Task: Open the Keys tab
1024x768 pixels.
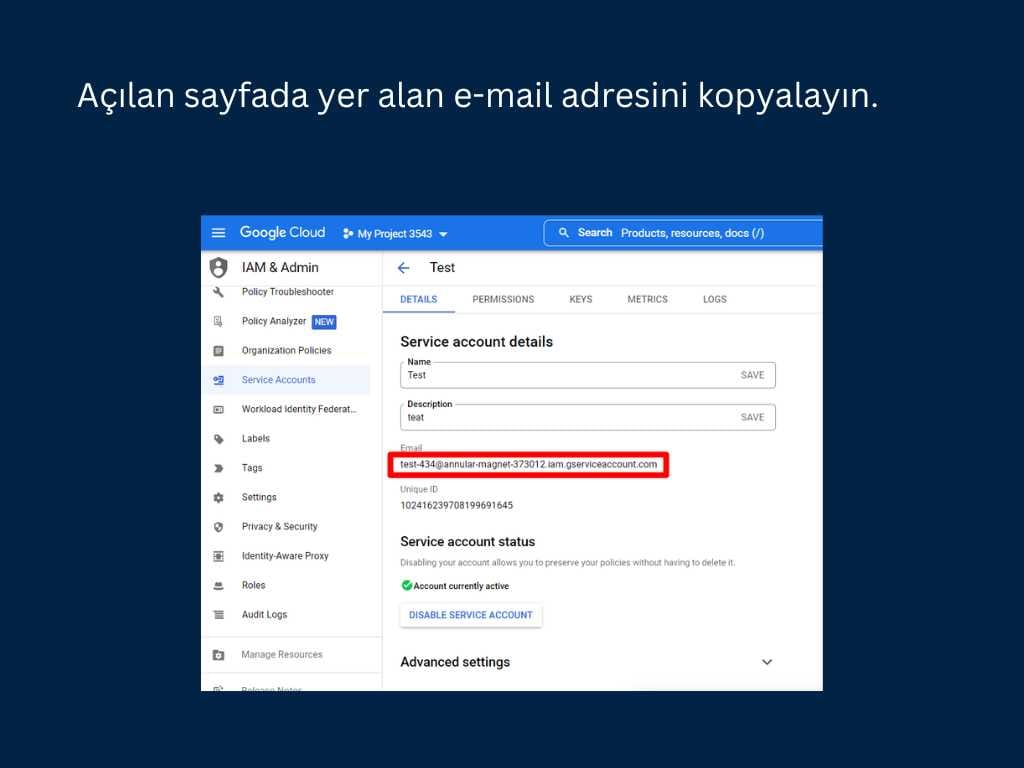Action: click(x=581, y=299)
